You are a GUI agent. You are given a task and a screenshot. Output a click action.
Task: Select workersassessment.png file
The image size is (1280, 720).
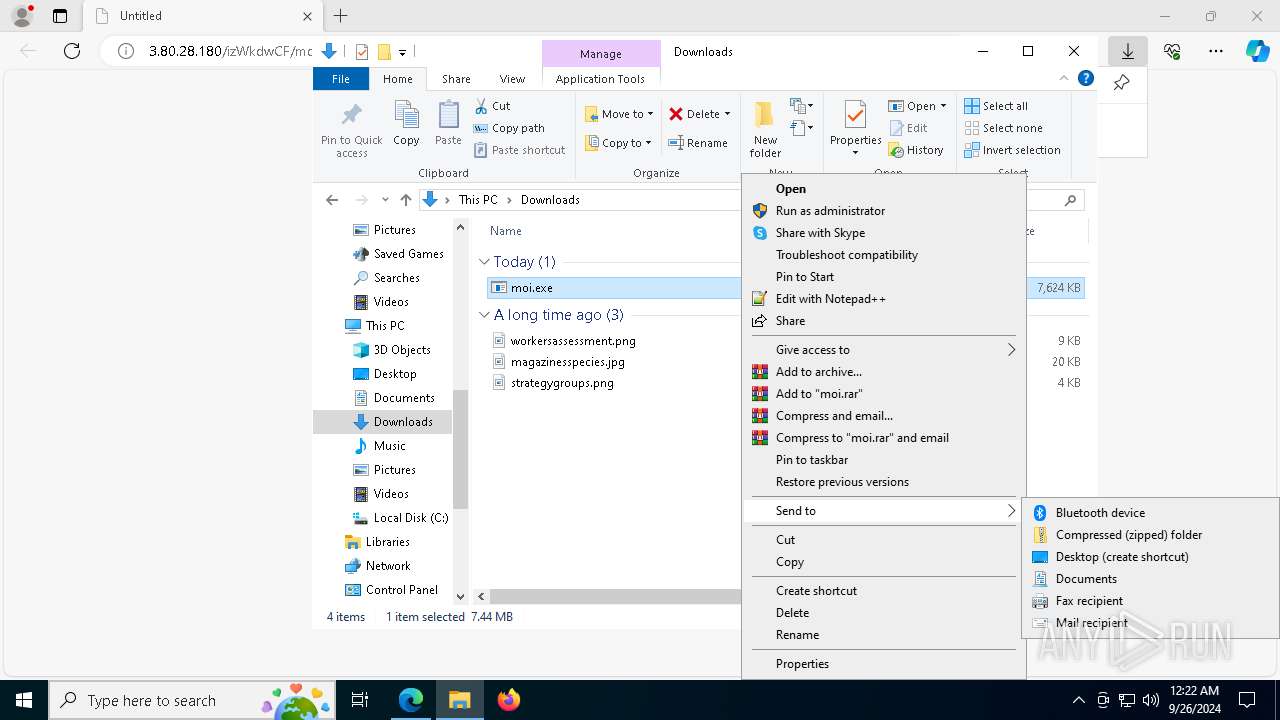[573, 341]
